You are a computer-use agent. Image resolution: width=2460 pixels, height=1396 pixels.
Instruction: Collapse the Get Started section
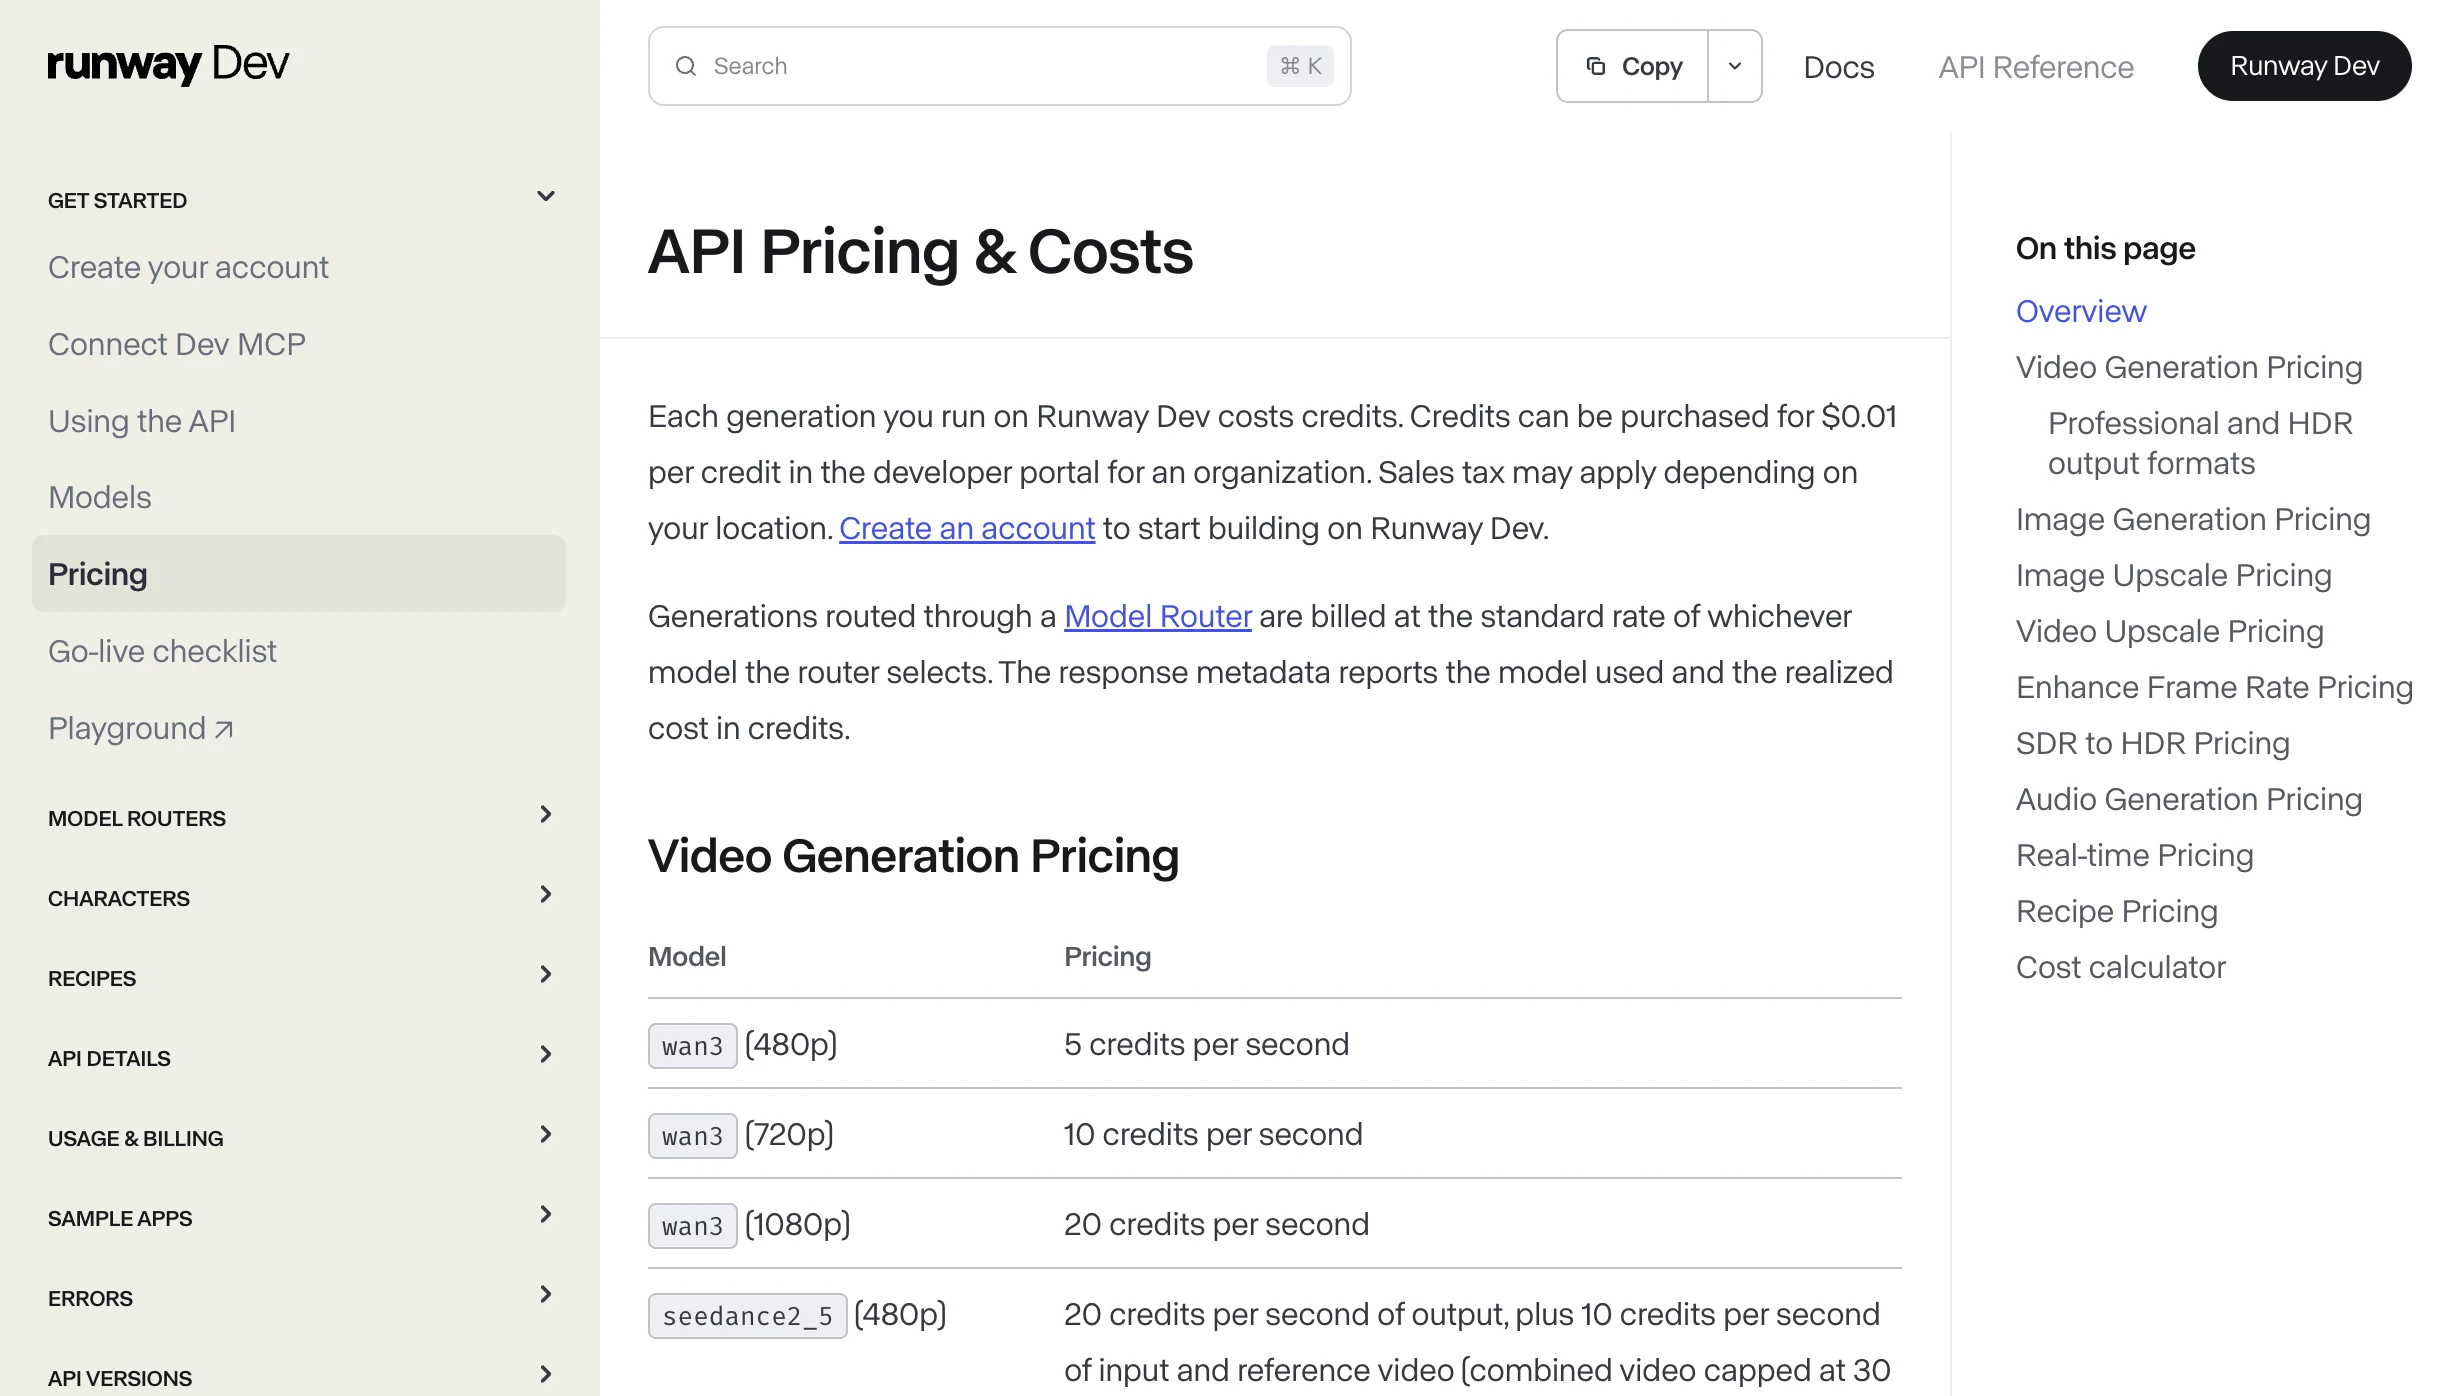click(546, 196)
